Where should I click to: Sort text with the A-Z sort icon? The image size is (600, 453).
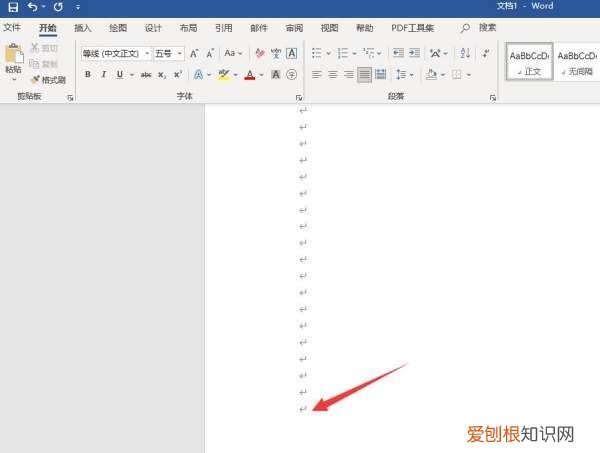tap(465, 53)
